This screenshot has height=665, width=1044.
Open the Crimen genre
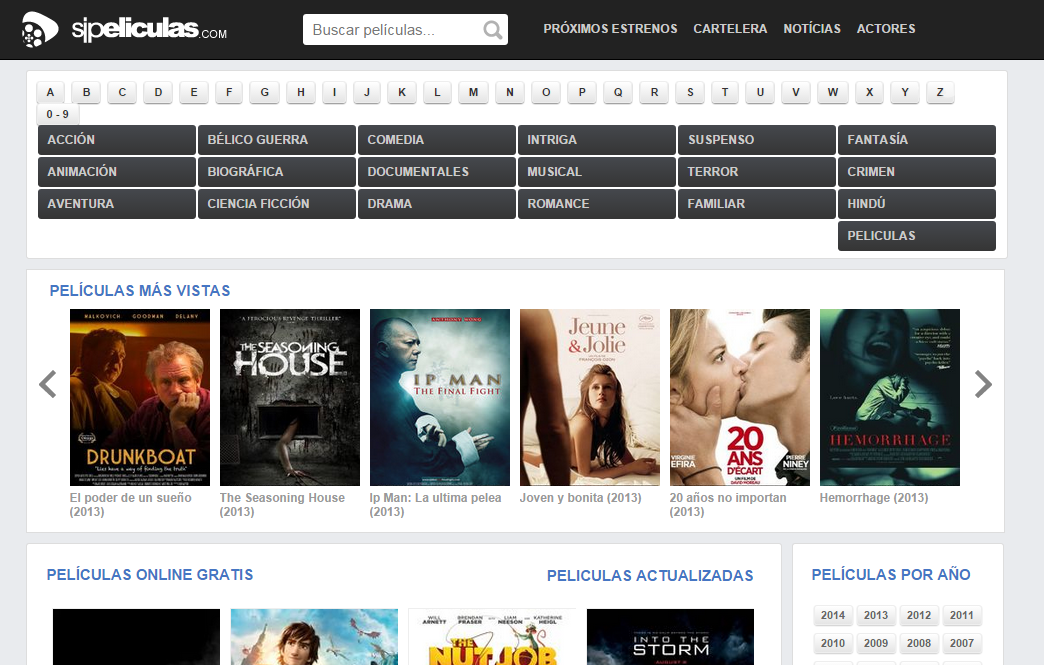[917, 172]
